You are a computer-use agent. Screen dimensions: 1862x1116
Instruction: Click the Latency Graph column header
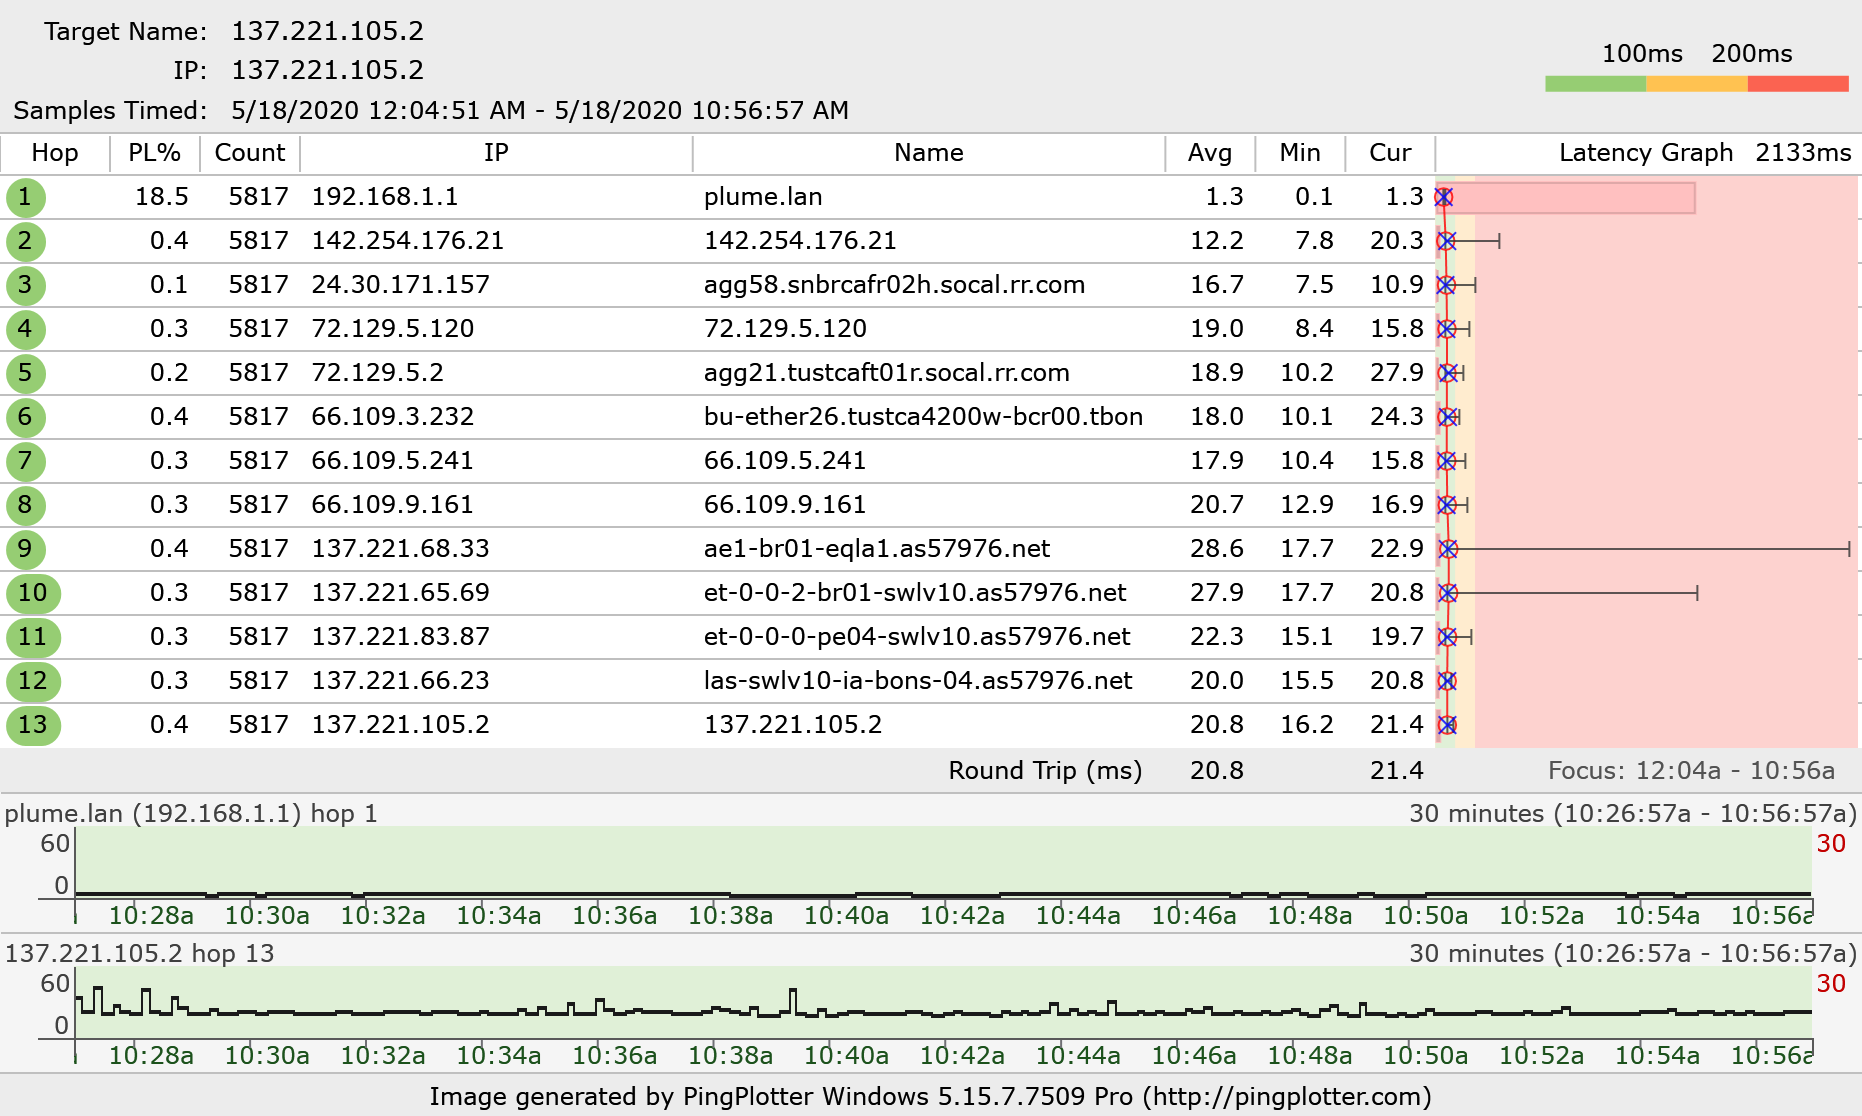(x=1646, y=153)
